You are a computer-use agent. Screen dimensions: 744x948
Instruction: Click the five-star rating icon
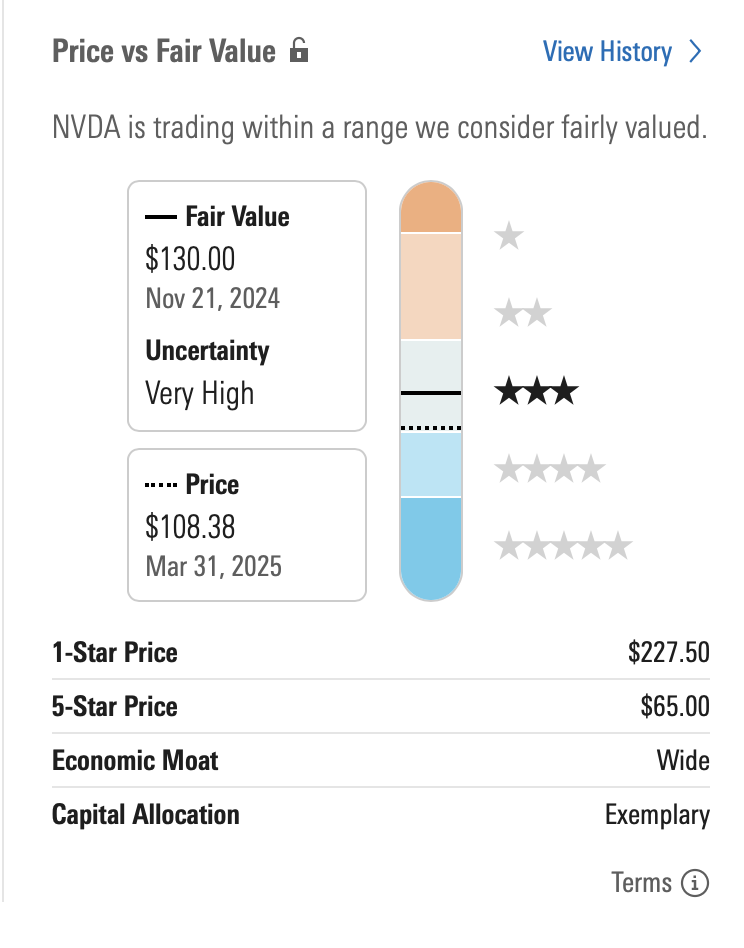[563, 546]
